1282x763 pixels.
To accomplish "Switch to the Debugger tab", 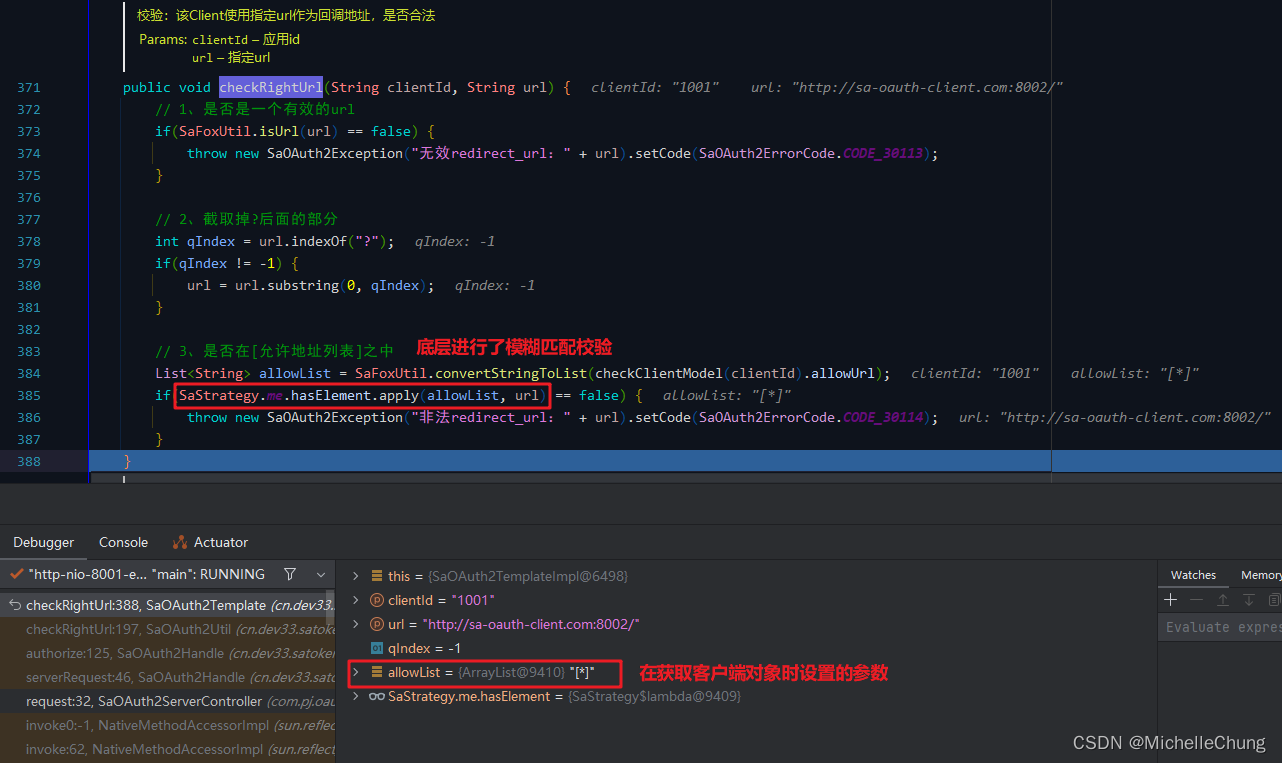I will 43,542.
